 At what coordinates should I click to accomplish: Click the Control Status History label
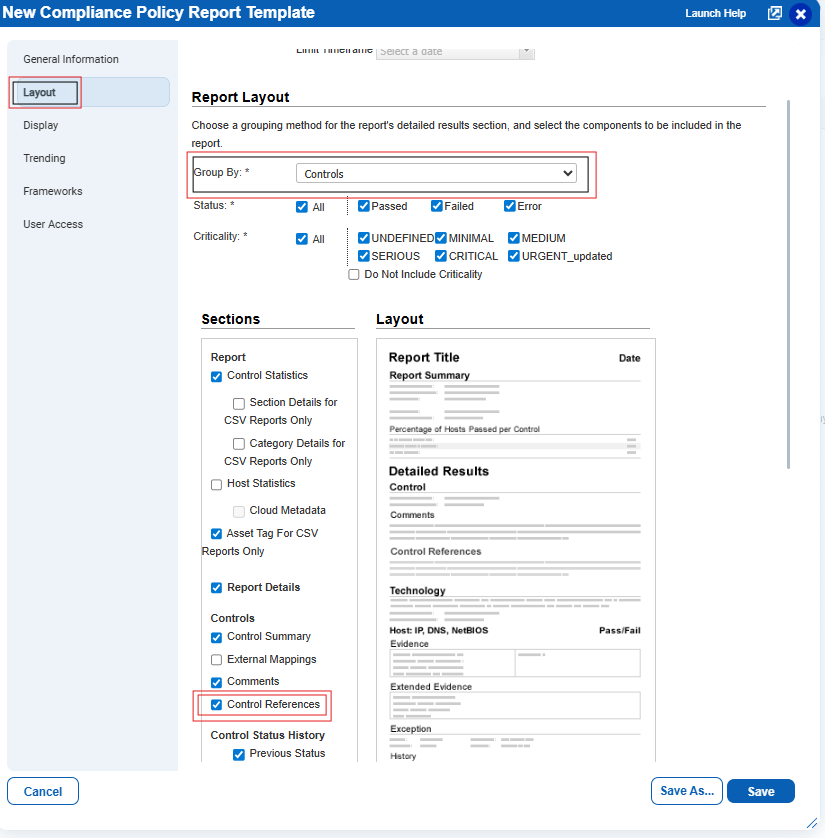[x=268, y=735]
